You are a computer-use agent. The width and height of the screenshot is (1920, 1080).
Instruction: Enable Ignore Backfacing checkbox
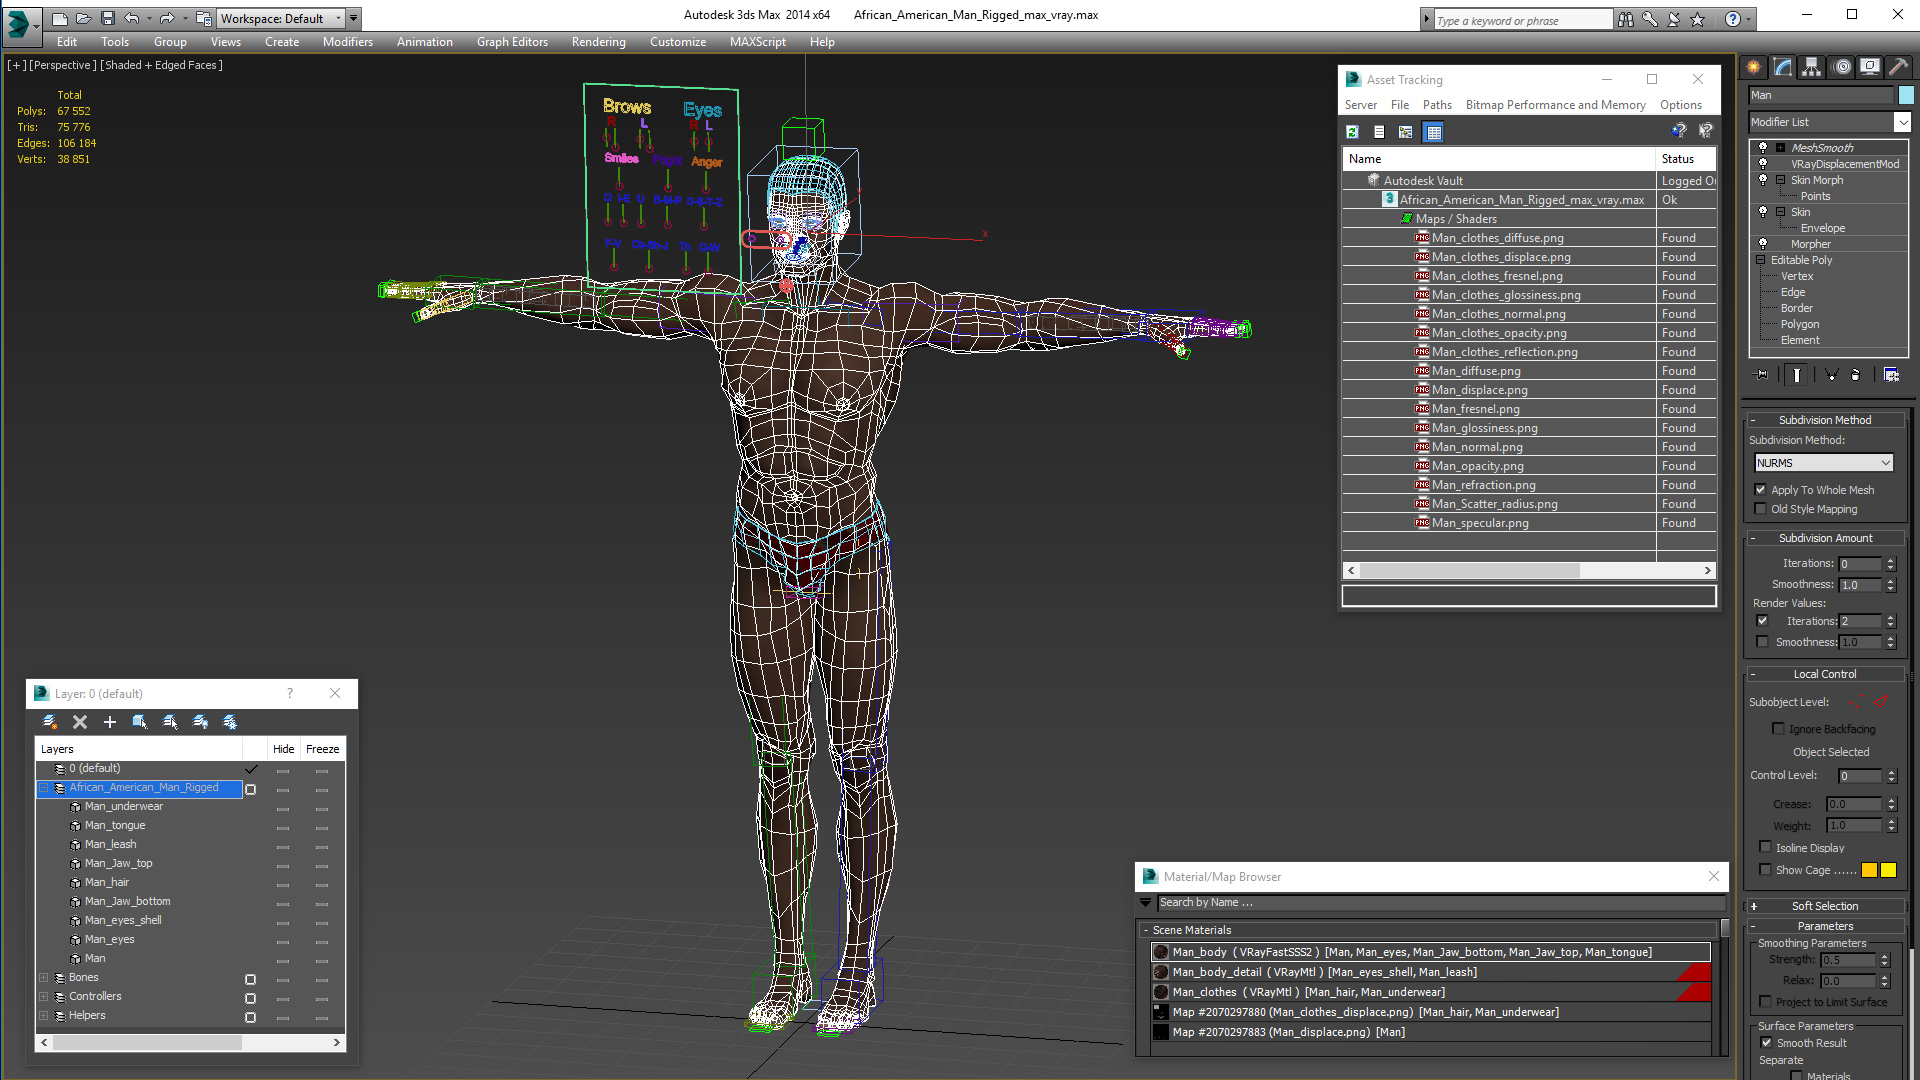tap(1778, 728)
